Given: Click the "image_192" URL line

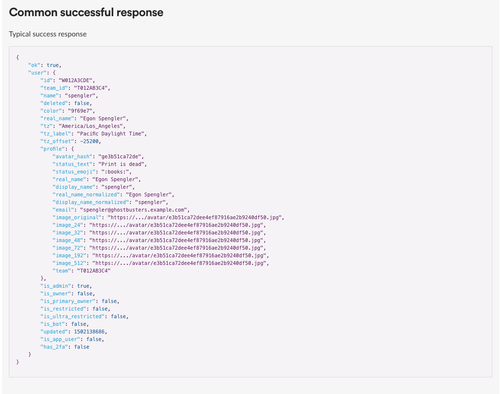Looking at the screenshot, I should click(161, 256).
